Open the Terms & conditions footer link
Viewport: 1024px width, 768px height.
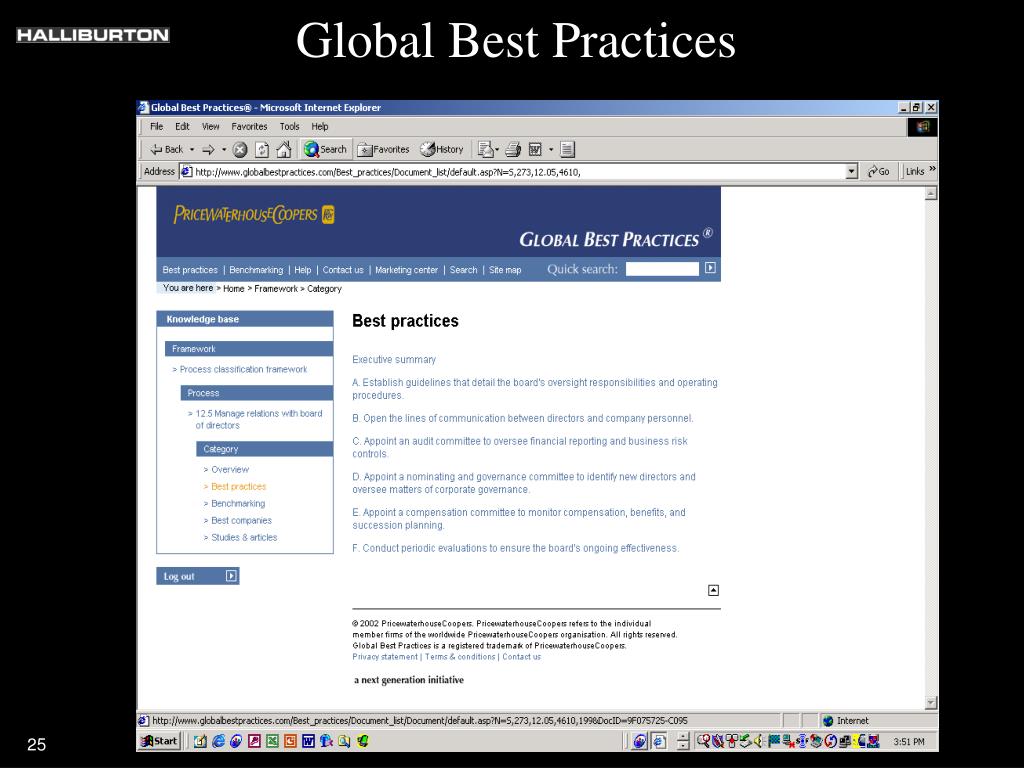(x=460, y=657)
